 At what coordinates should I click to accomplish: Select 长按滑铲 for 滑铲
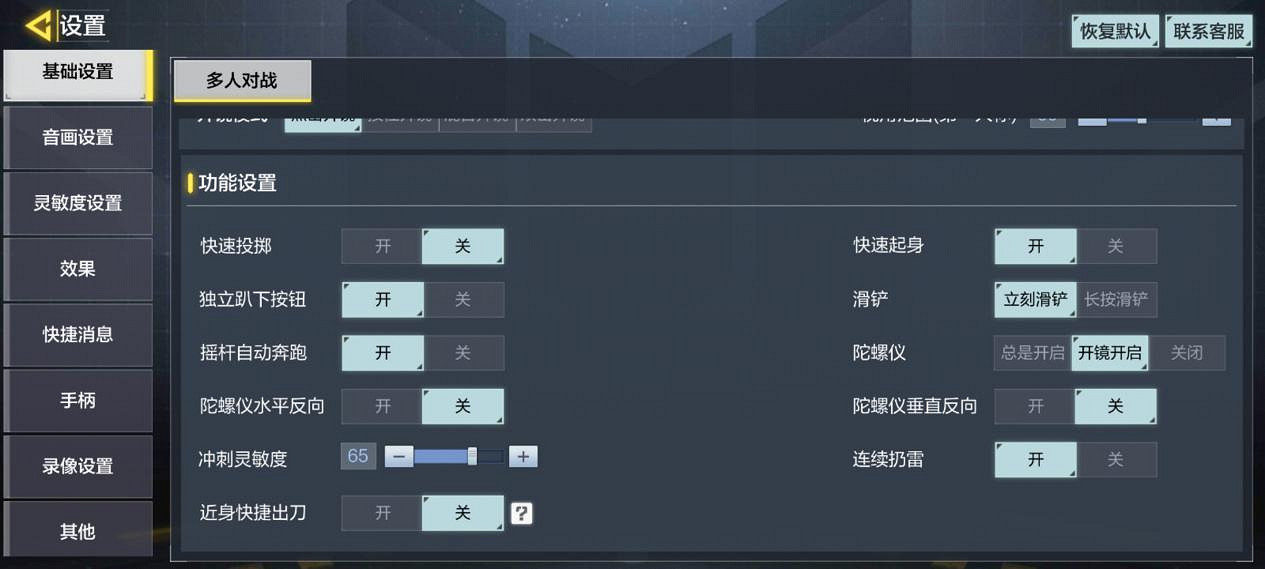click(1116, 300)
